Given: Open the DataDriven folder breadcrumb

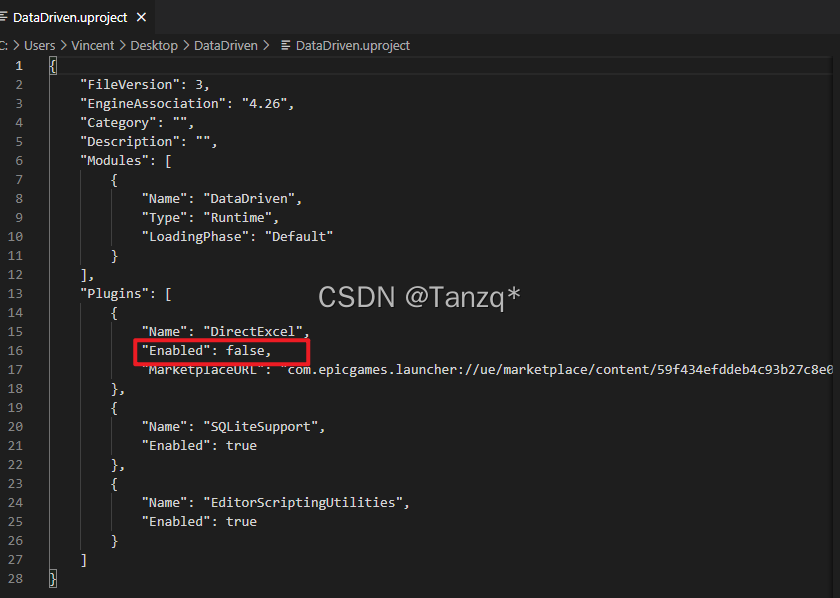Looking at the screenshot, I should [x=226, y=46].
